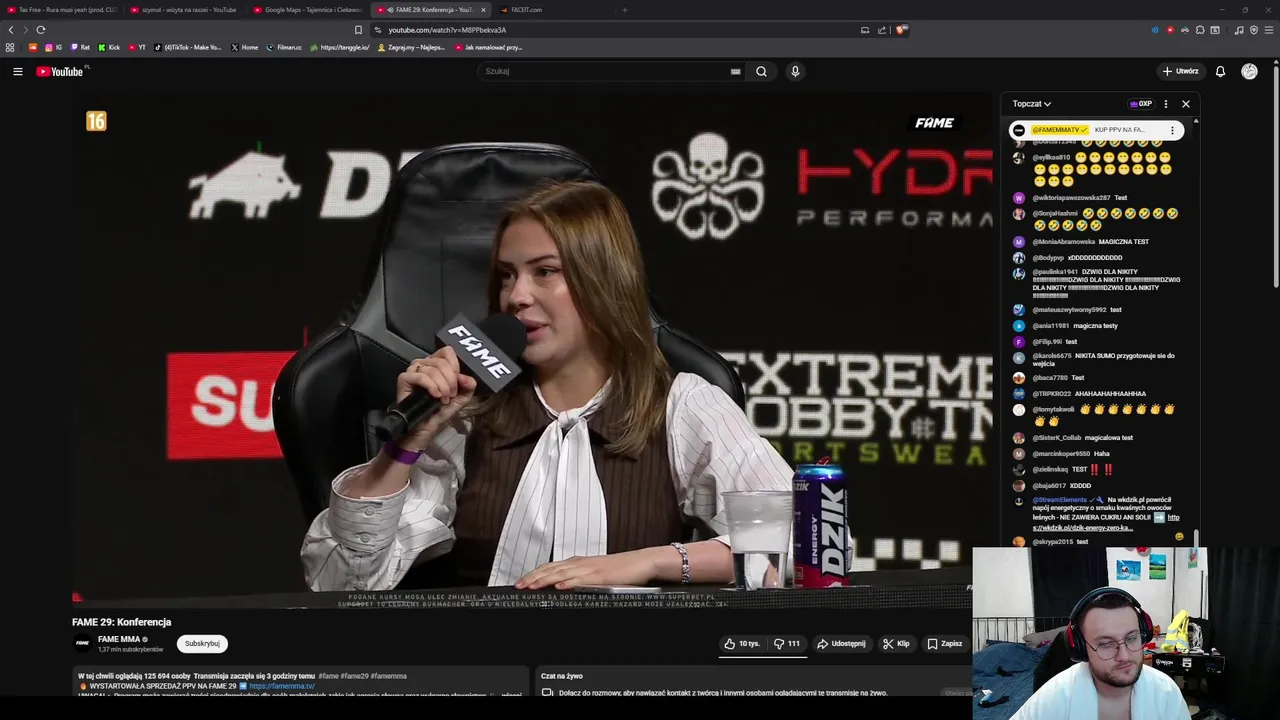The width and height of the screenshot is (1280, 720).
Task: Open the YT bookmark
Action: point(137,47)
